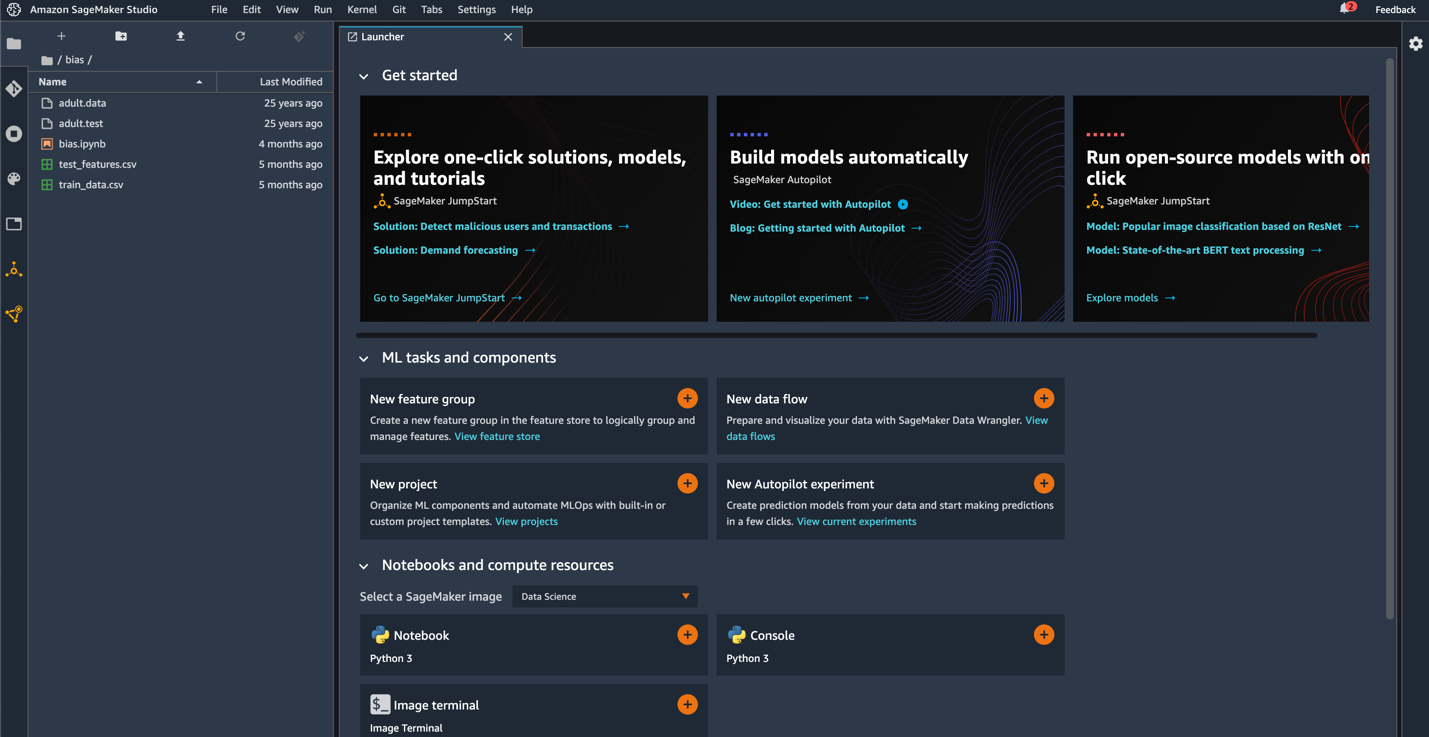Open the File Browser sidebar panel
The image size is (1429, 737).
(x=14, y=44)
